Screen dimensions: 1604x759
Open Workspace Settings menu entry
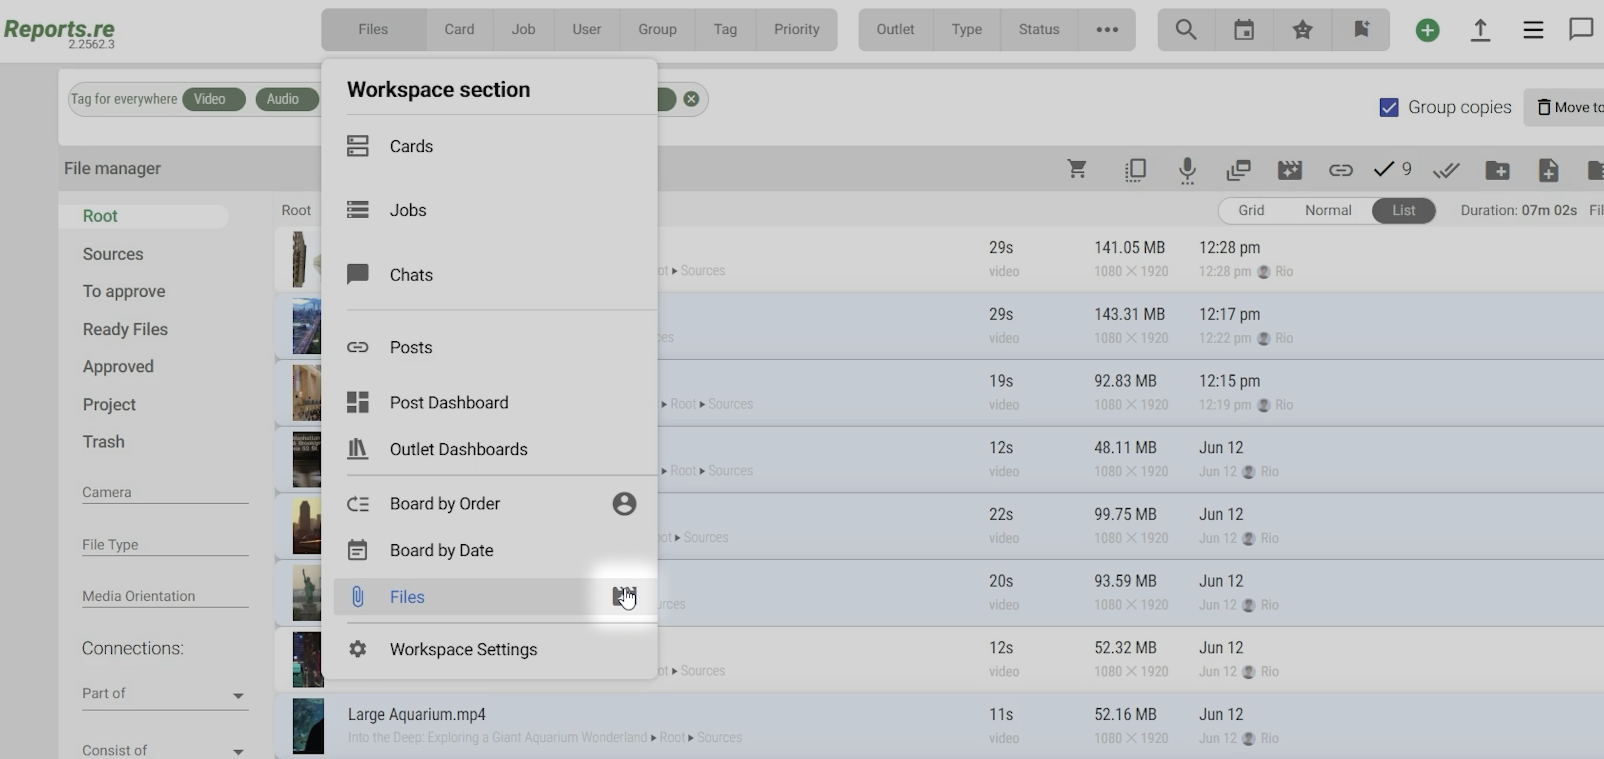[463, 649]
